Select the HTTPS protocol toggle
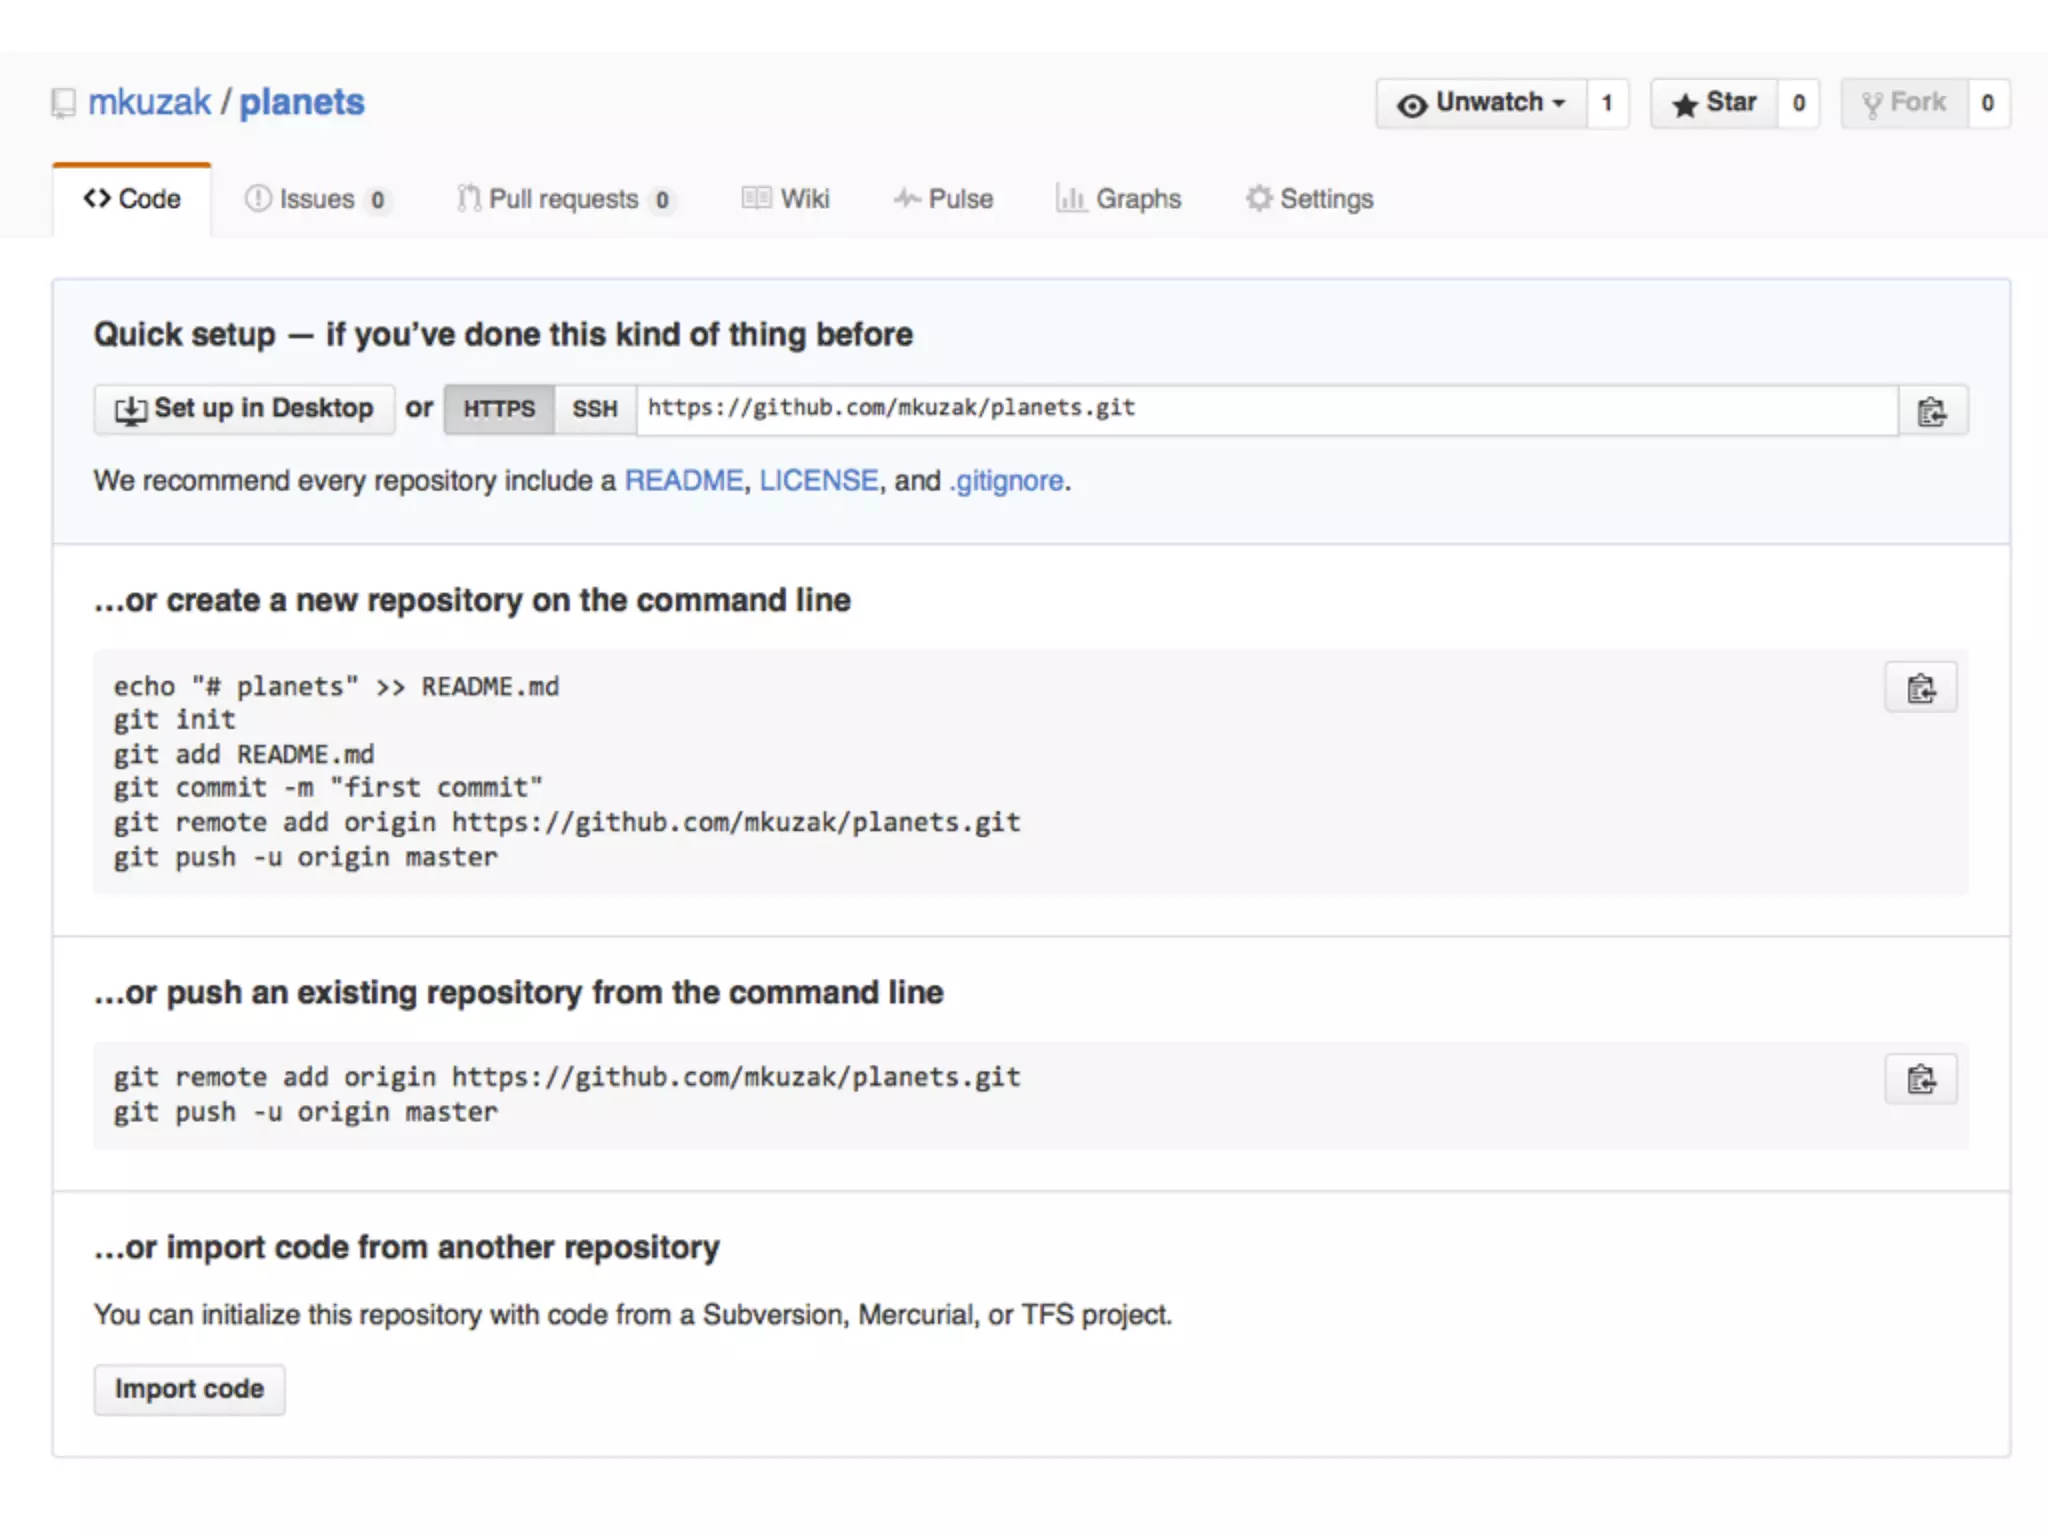 click(499, 409)
